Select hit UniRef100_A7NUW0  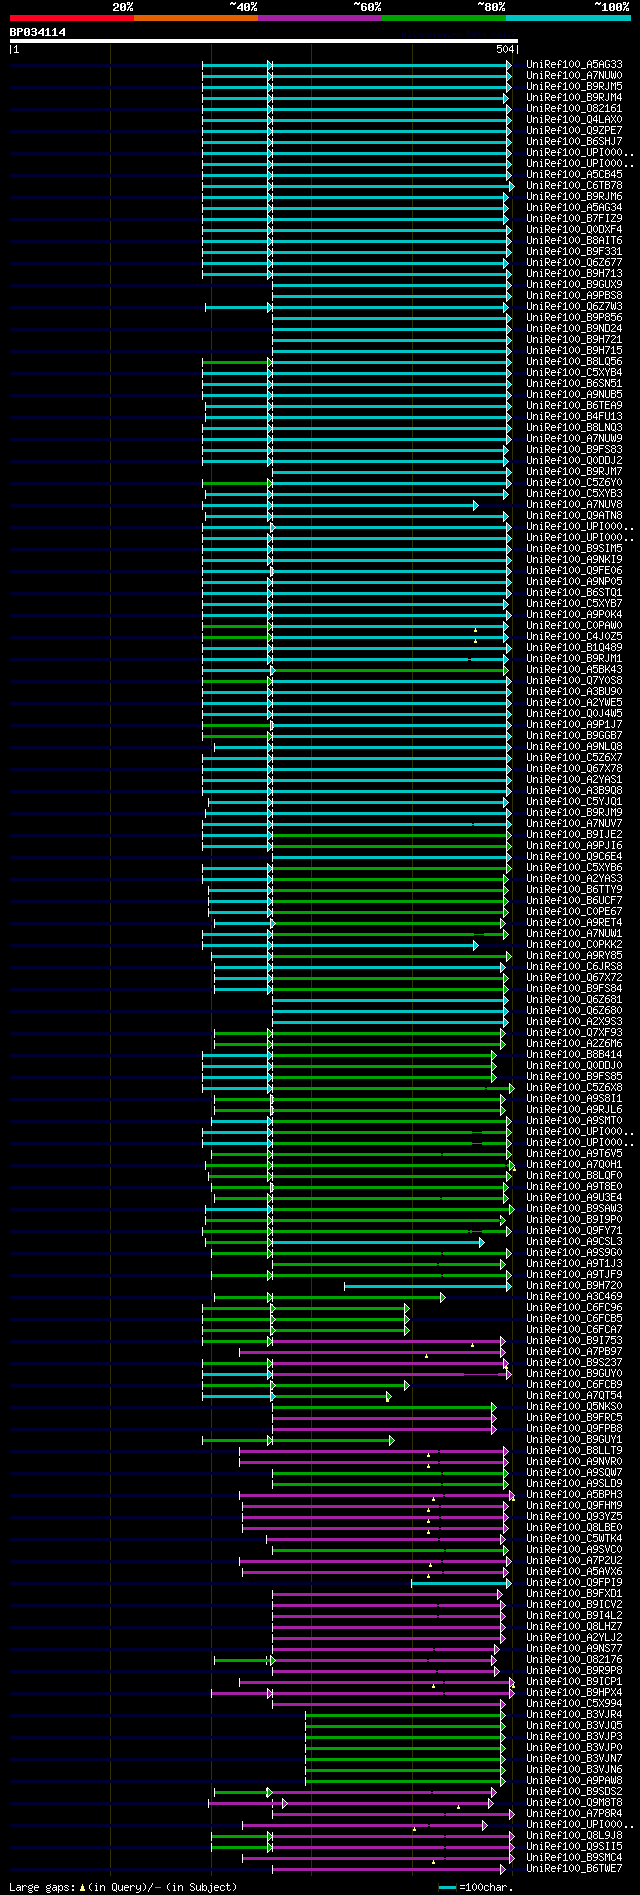574,76
